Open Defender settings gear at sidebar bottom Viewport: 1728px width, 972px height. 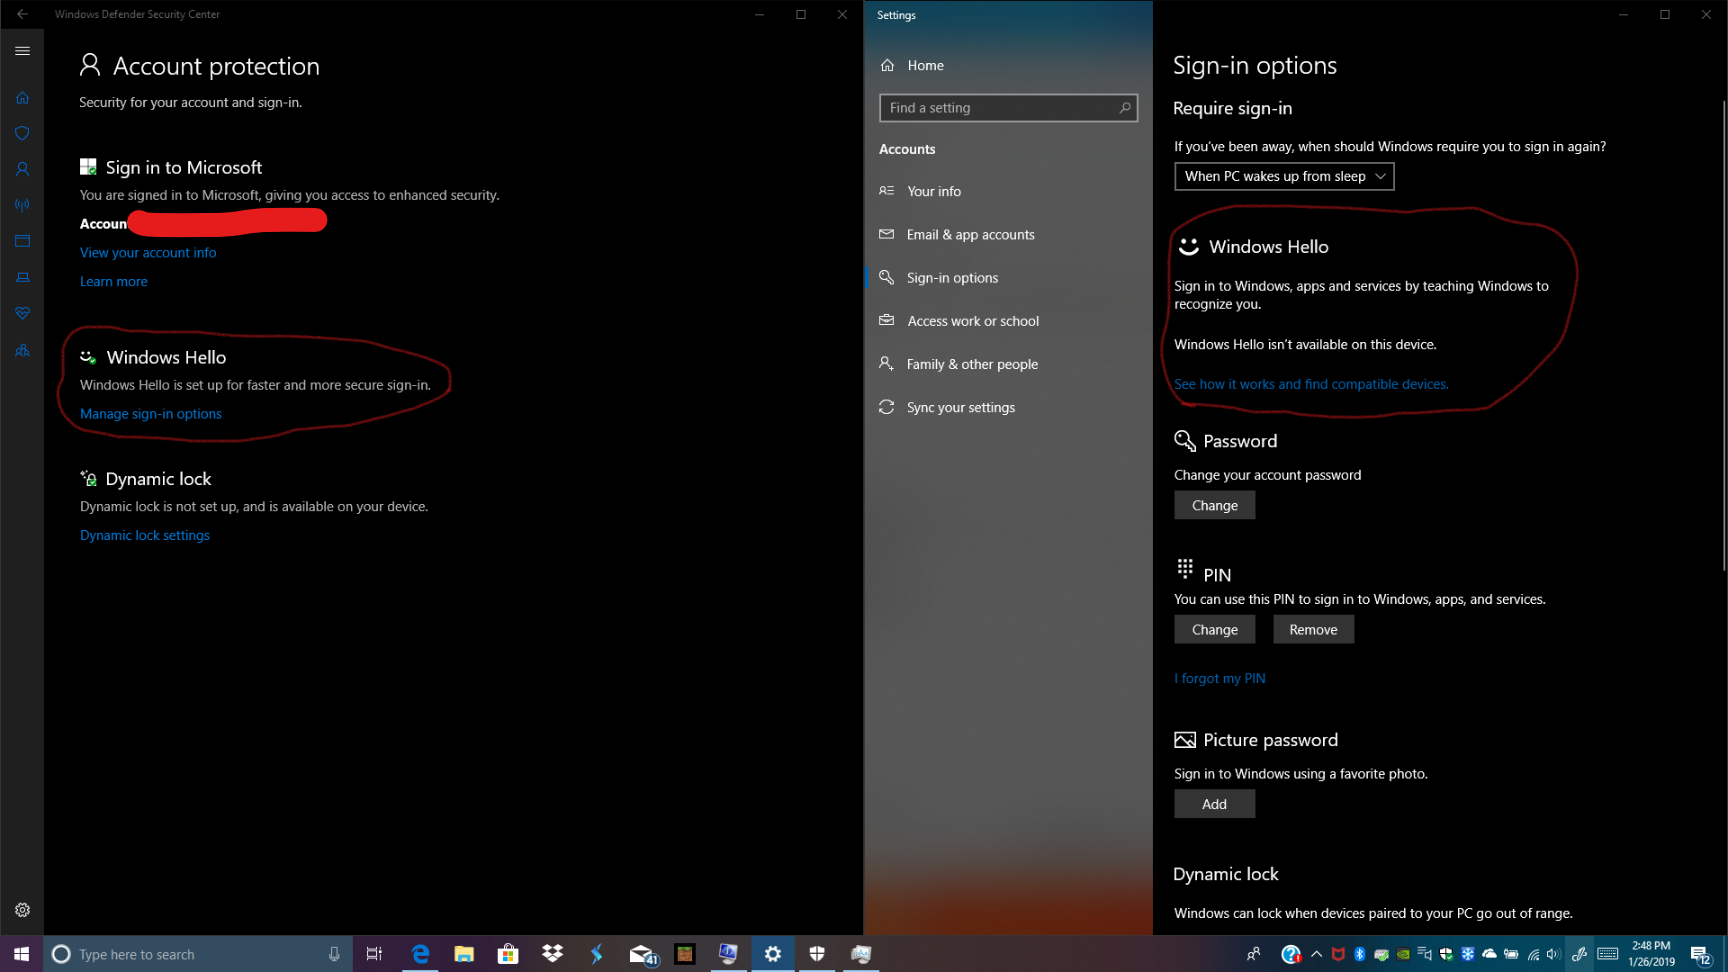click(22, 910)
